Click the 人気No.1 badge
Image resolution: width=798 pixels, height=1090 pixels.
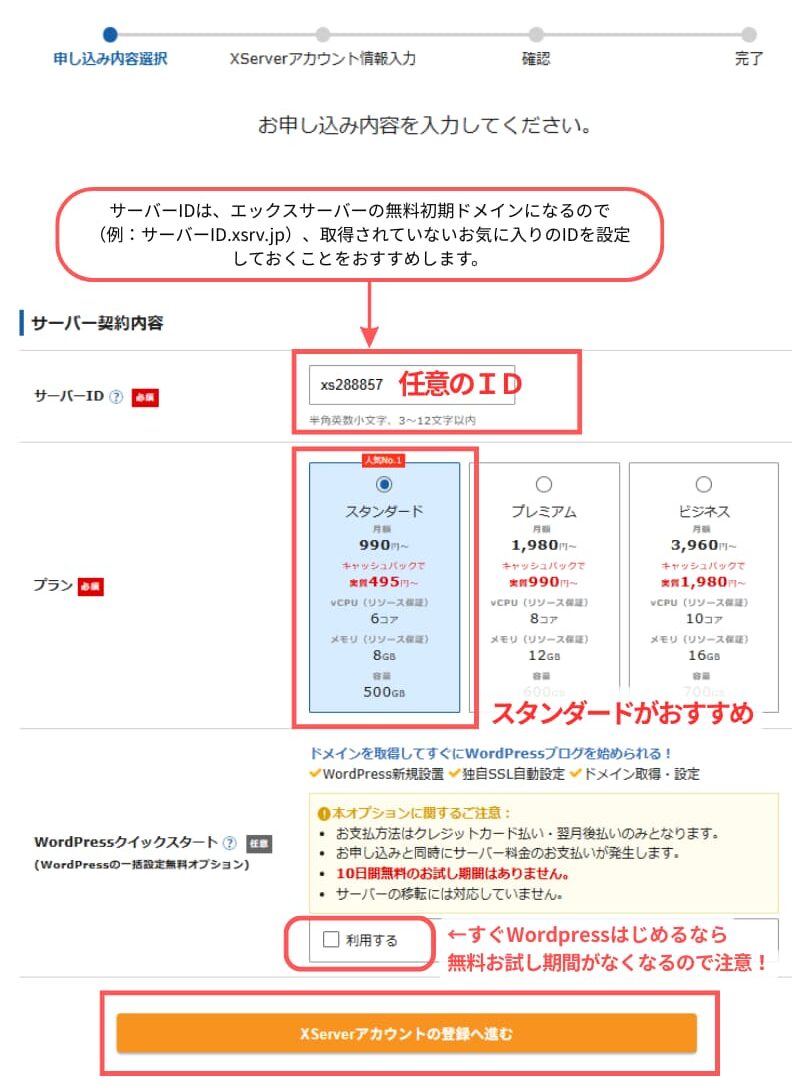click(384, 460)
